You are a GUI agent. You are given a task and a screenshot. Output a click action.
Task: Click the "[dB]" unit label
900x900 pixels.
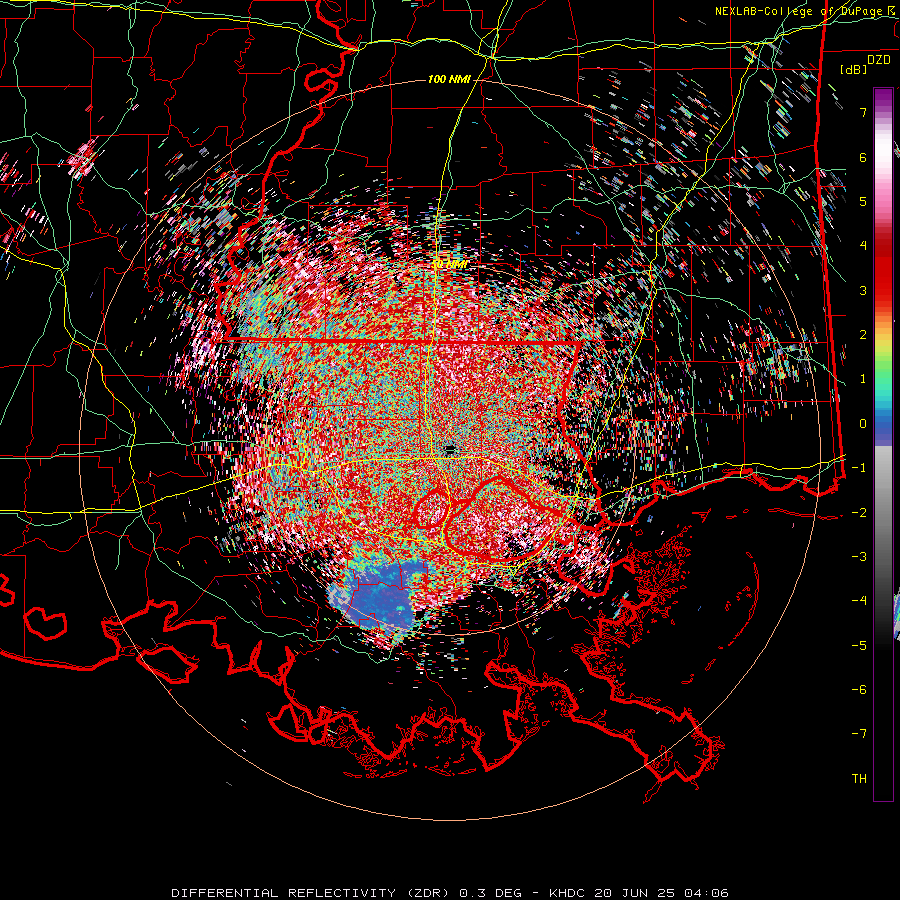854,69
